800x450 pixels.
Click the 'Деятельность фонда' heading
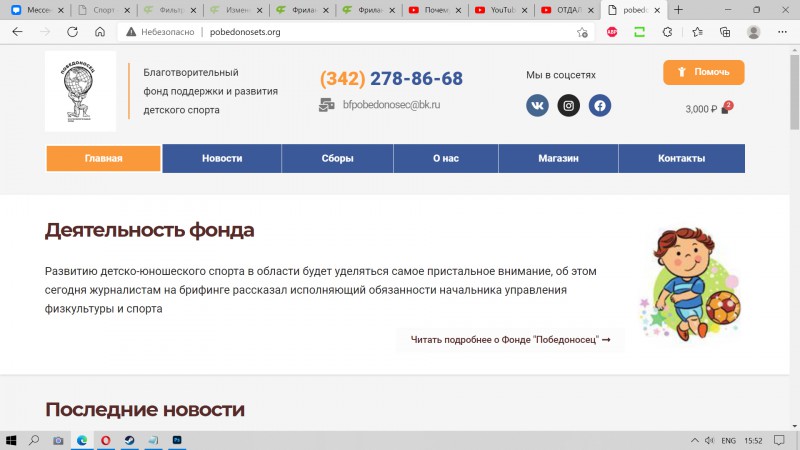149,230
